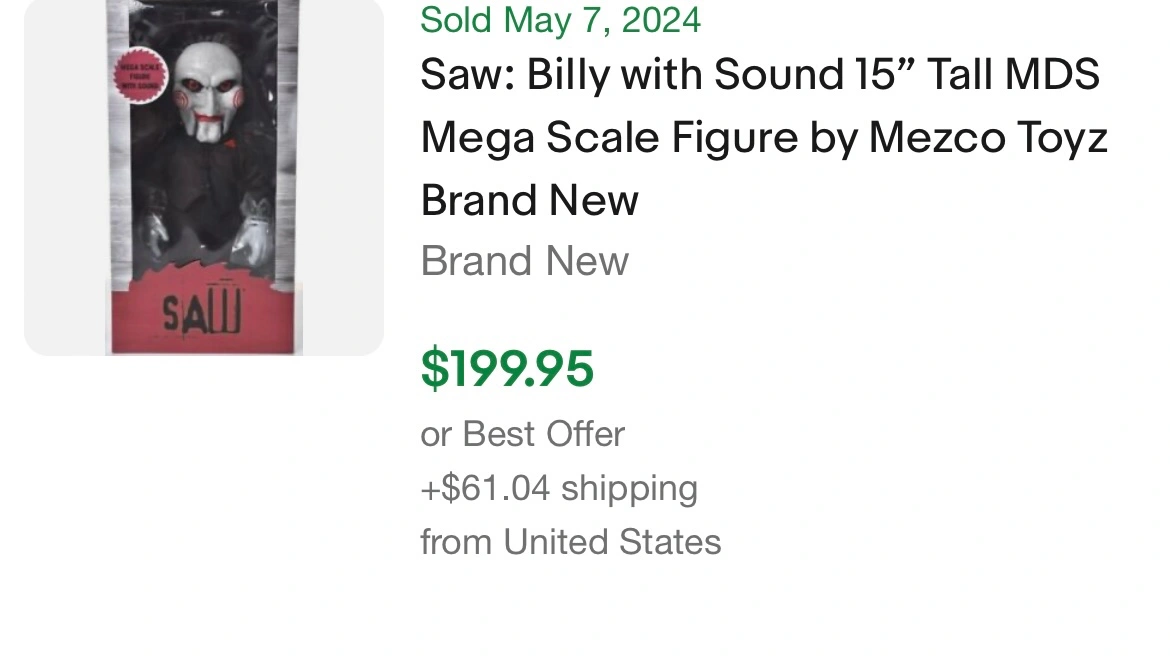Image resolution: width=1170 pixels, height=660 pixels.
Task: Click the gray 'Brand New' condition label
Action: (x=525, y=261)
